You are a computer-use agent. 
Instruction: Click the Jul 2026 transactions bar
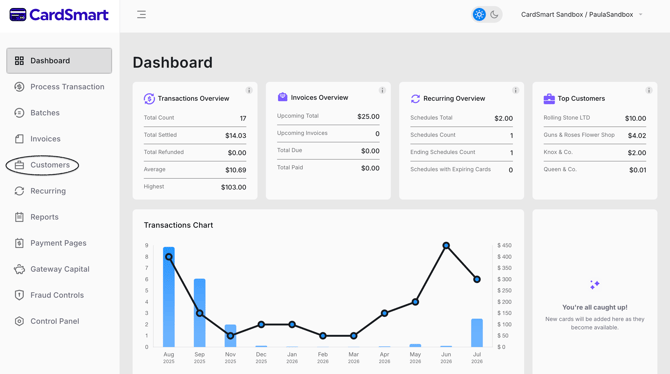tap(477, 333)
